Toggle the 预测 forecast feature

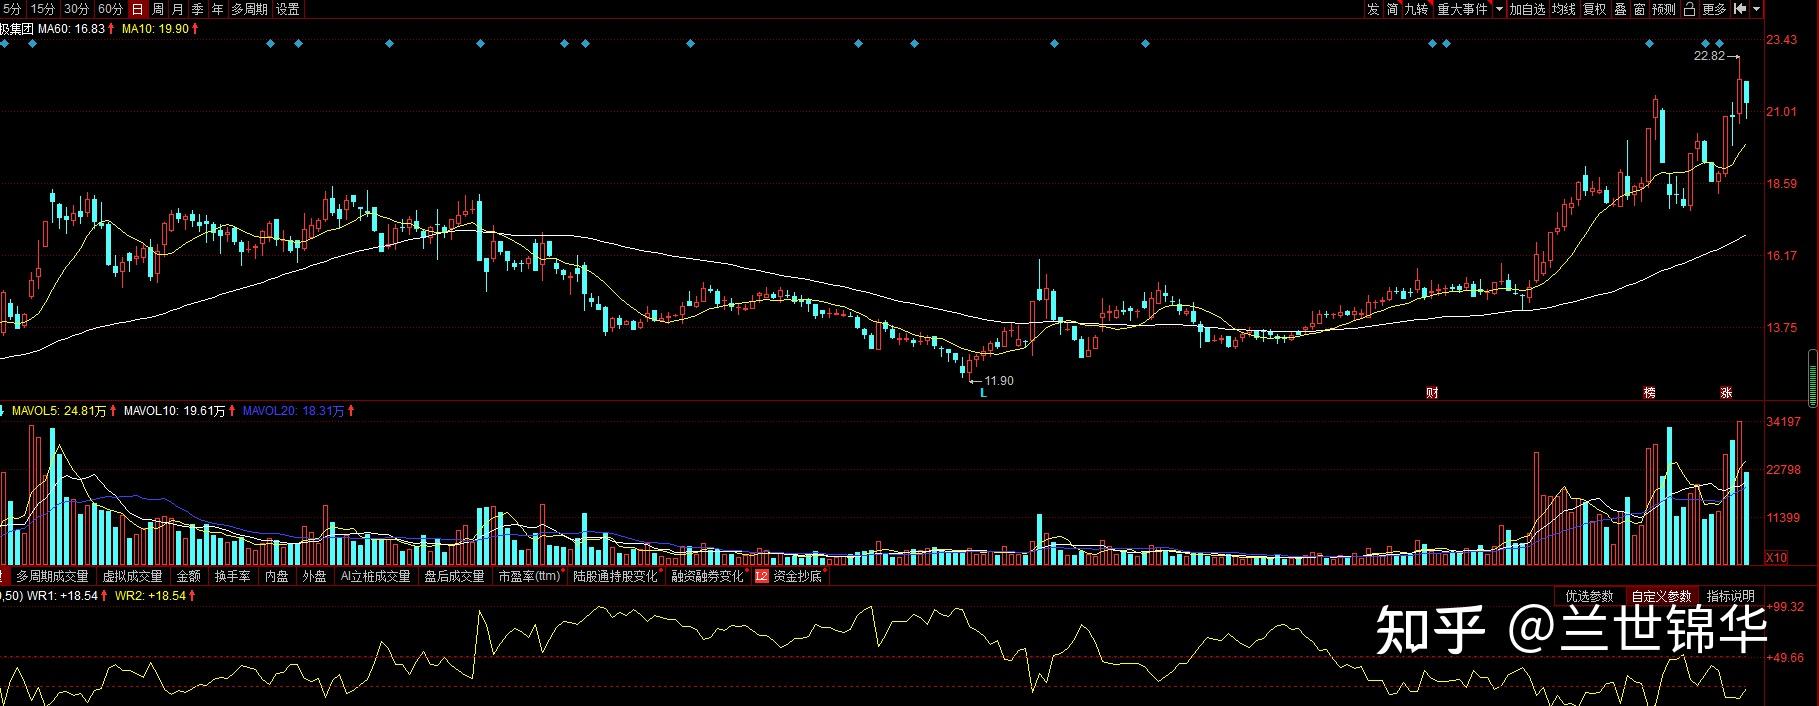click(1664, 9)
